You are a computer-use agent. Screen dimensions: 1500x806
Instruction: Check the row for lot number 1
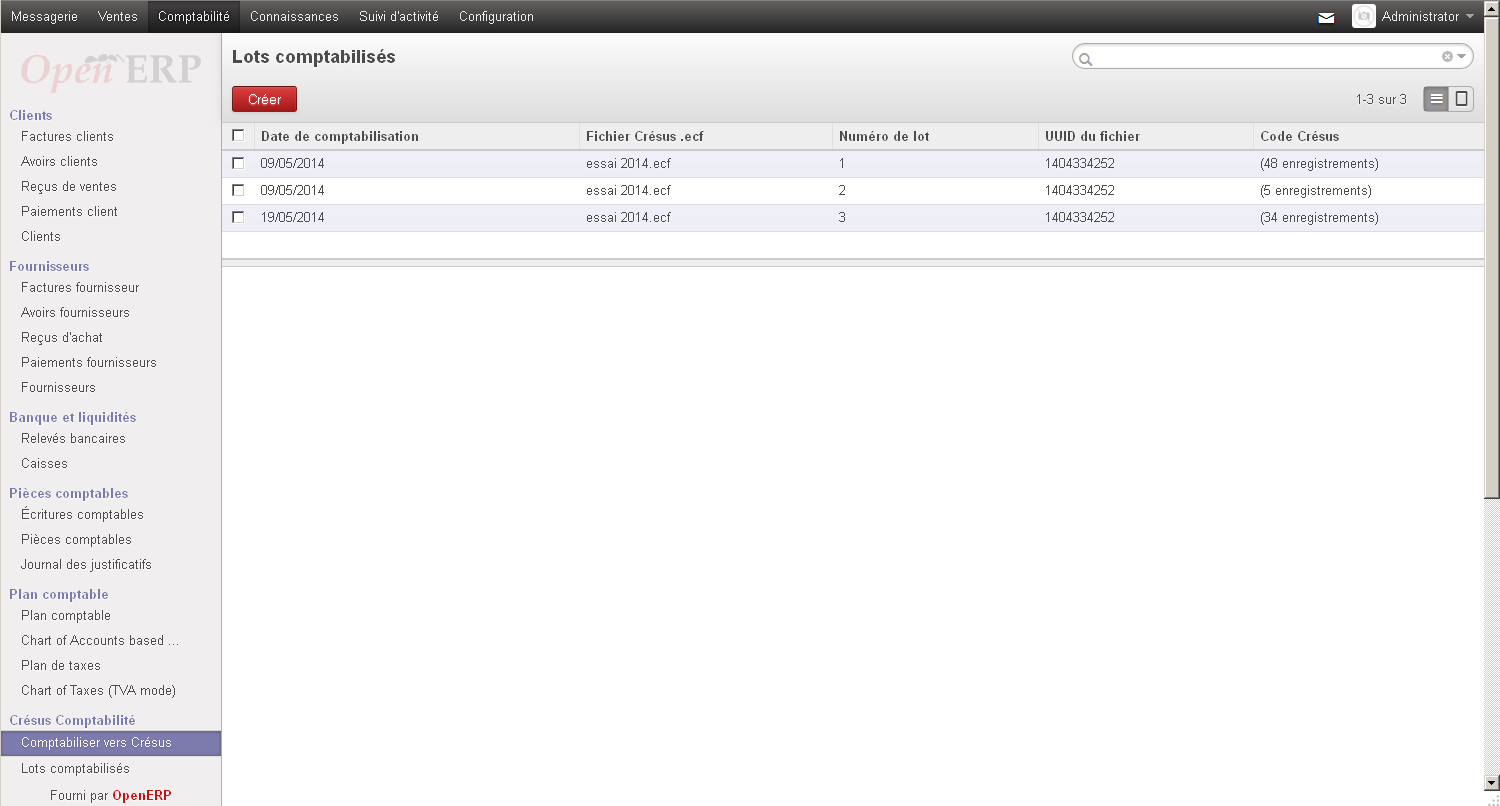pos(238,163)
